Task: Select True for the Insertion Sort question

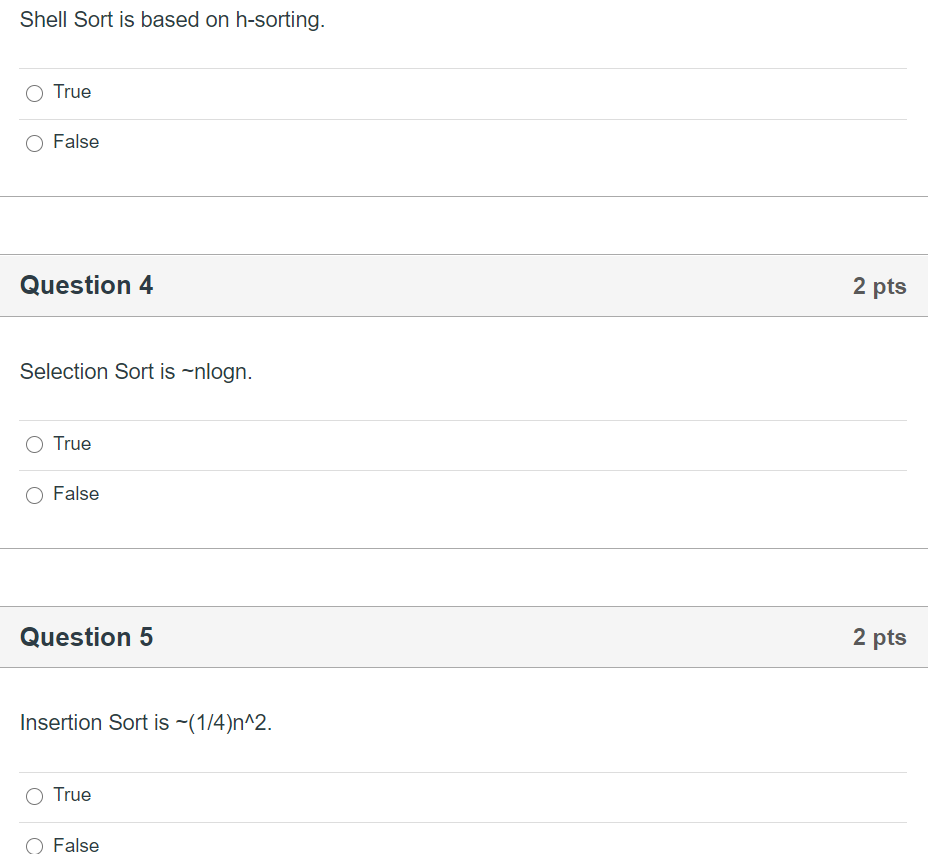Action: [33, 795]
